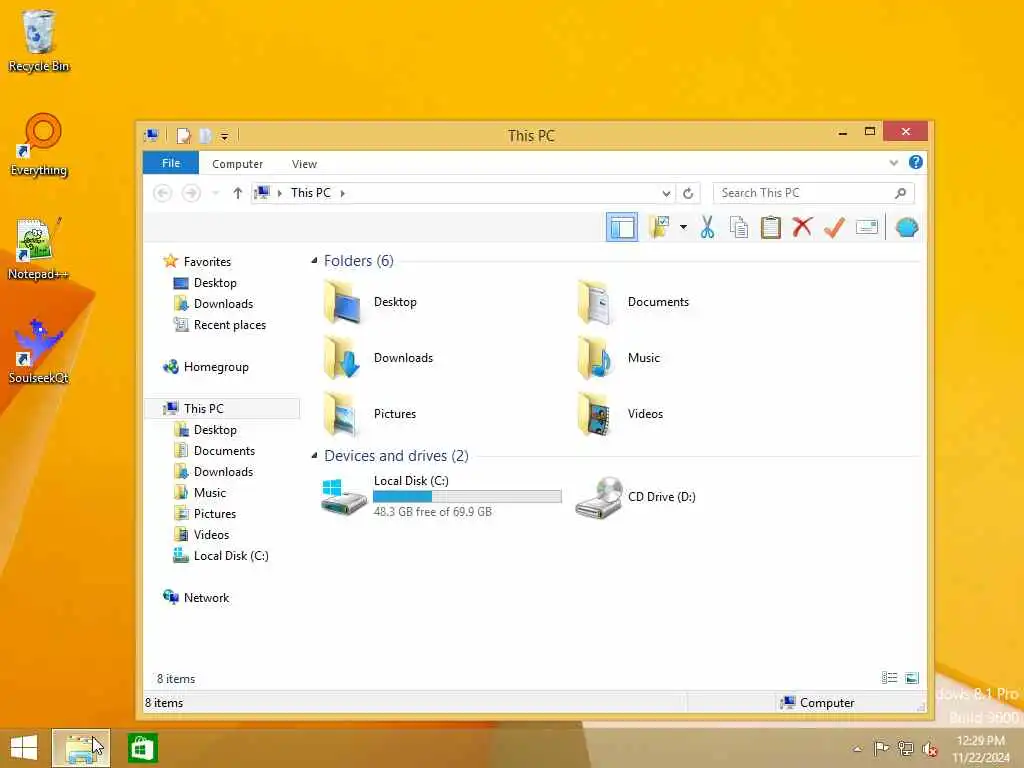The width and height of the screenshot is (1024, 768).
Task: Open the File tab
Action: pos(170,163)
